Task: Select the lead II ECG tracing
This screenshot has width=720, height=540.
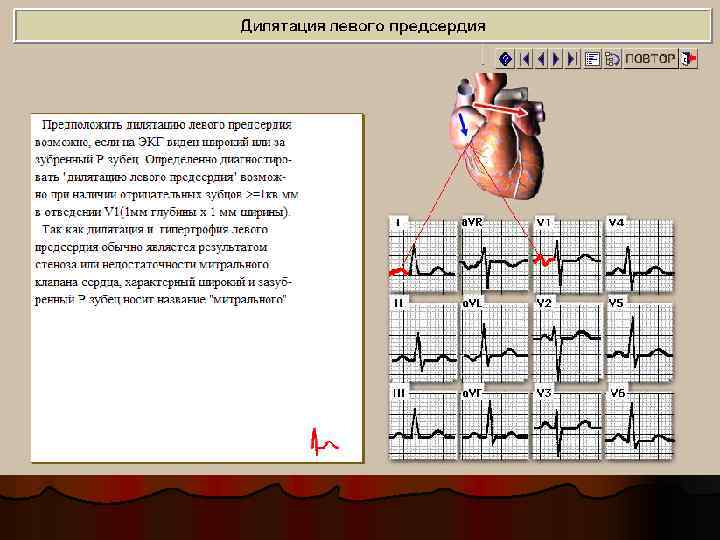Action: 422,340
